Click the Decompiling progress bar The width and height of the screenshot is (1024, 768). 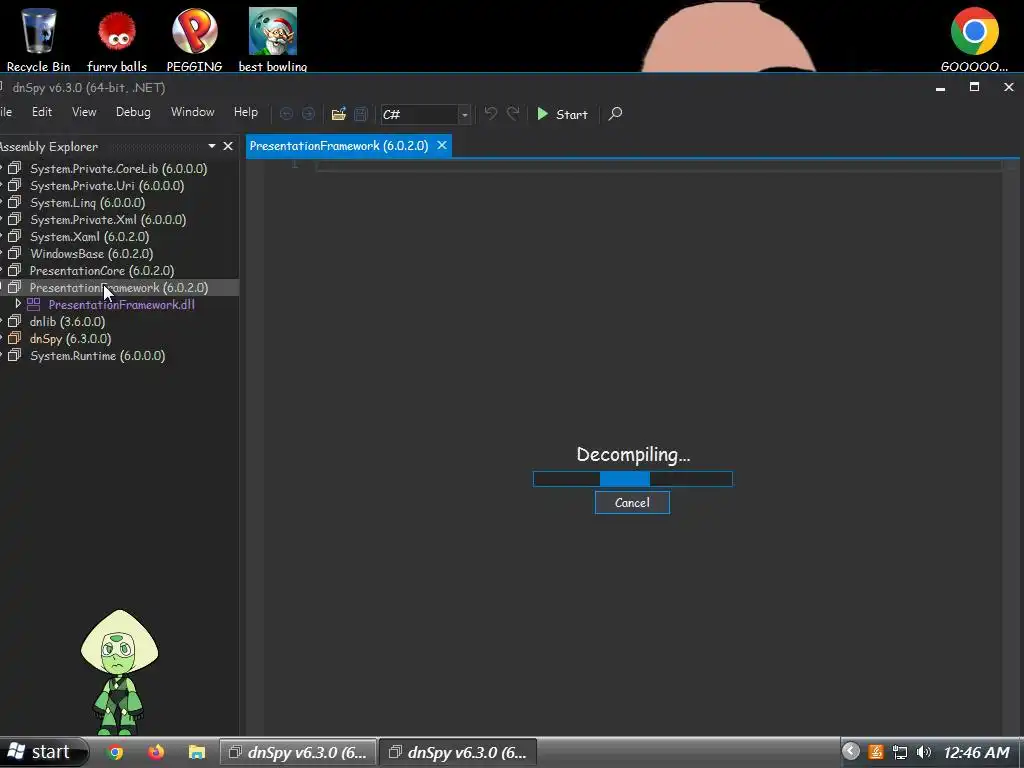[x=633, y=479]
